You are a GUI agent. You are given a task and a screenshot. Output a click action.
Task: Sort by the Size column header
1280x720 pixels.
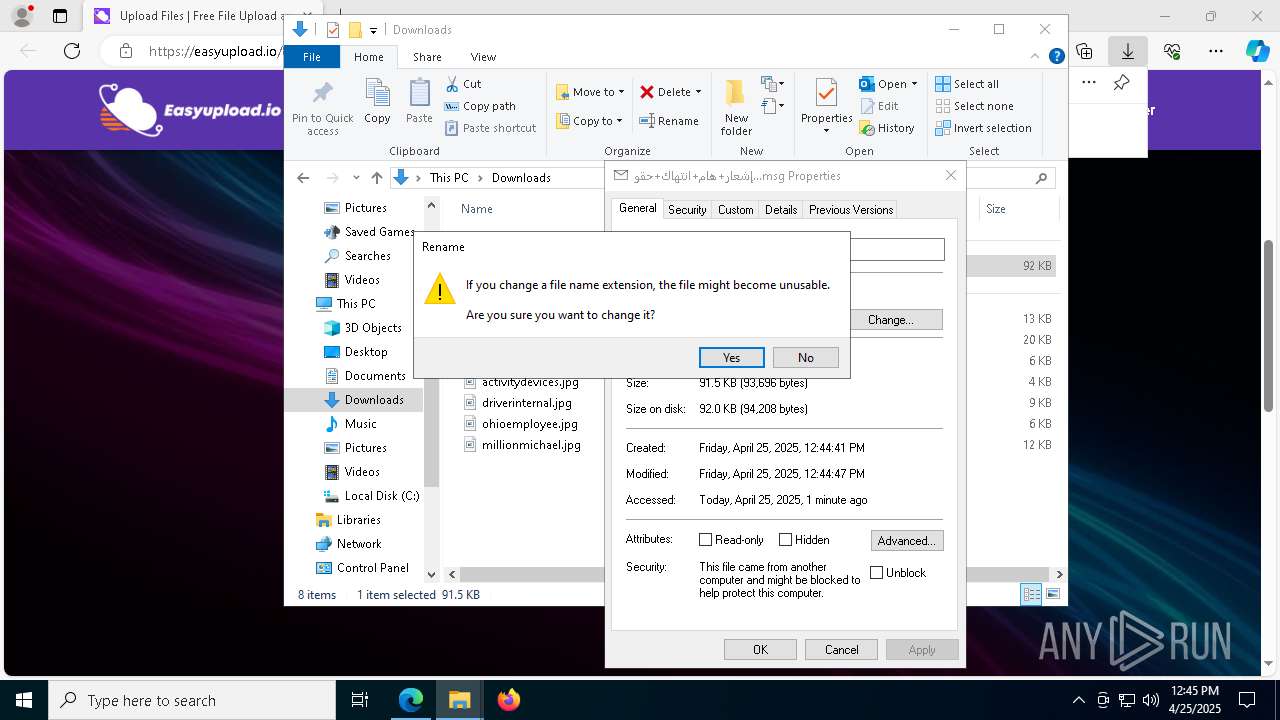996,209
